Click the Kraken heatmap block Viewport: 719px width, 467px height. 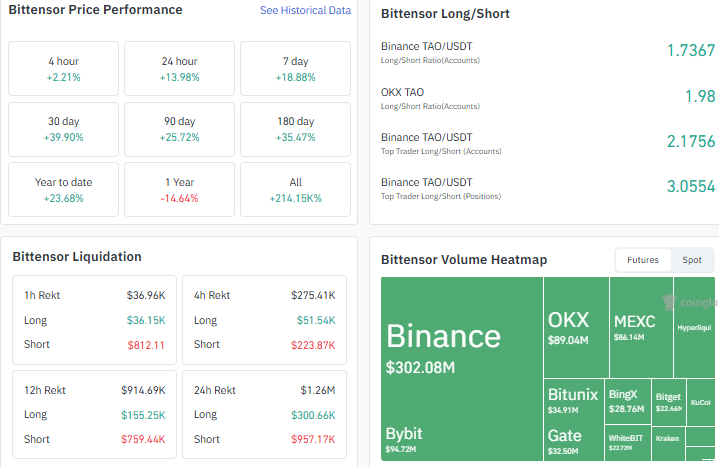coord(668,444)
